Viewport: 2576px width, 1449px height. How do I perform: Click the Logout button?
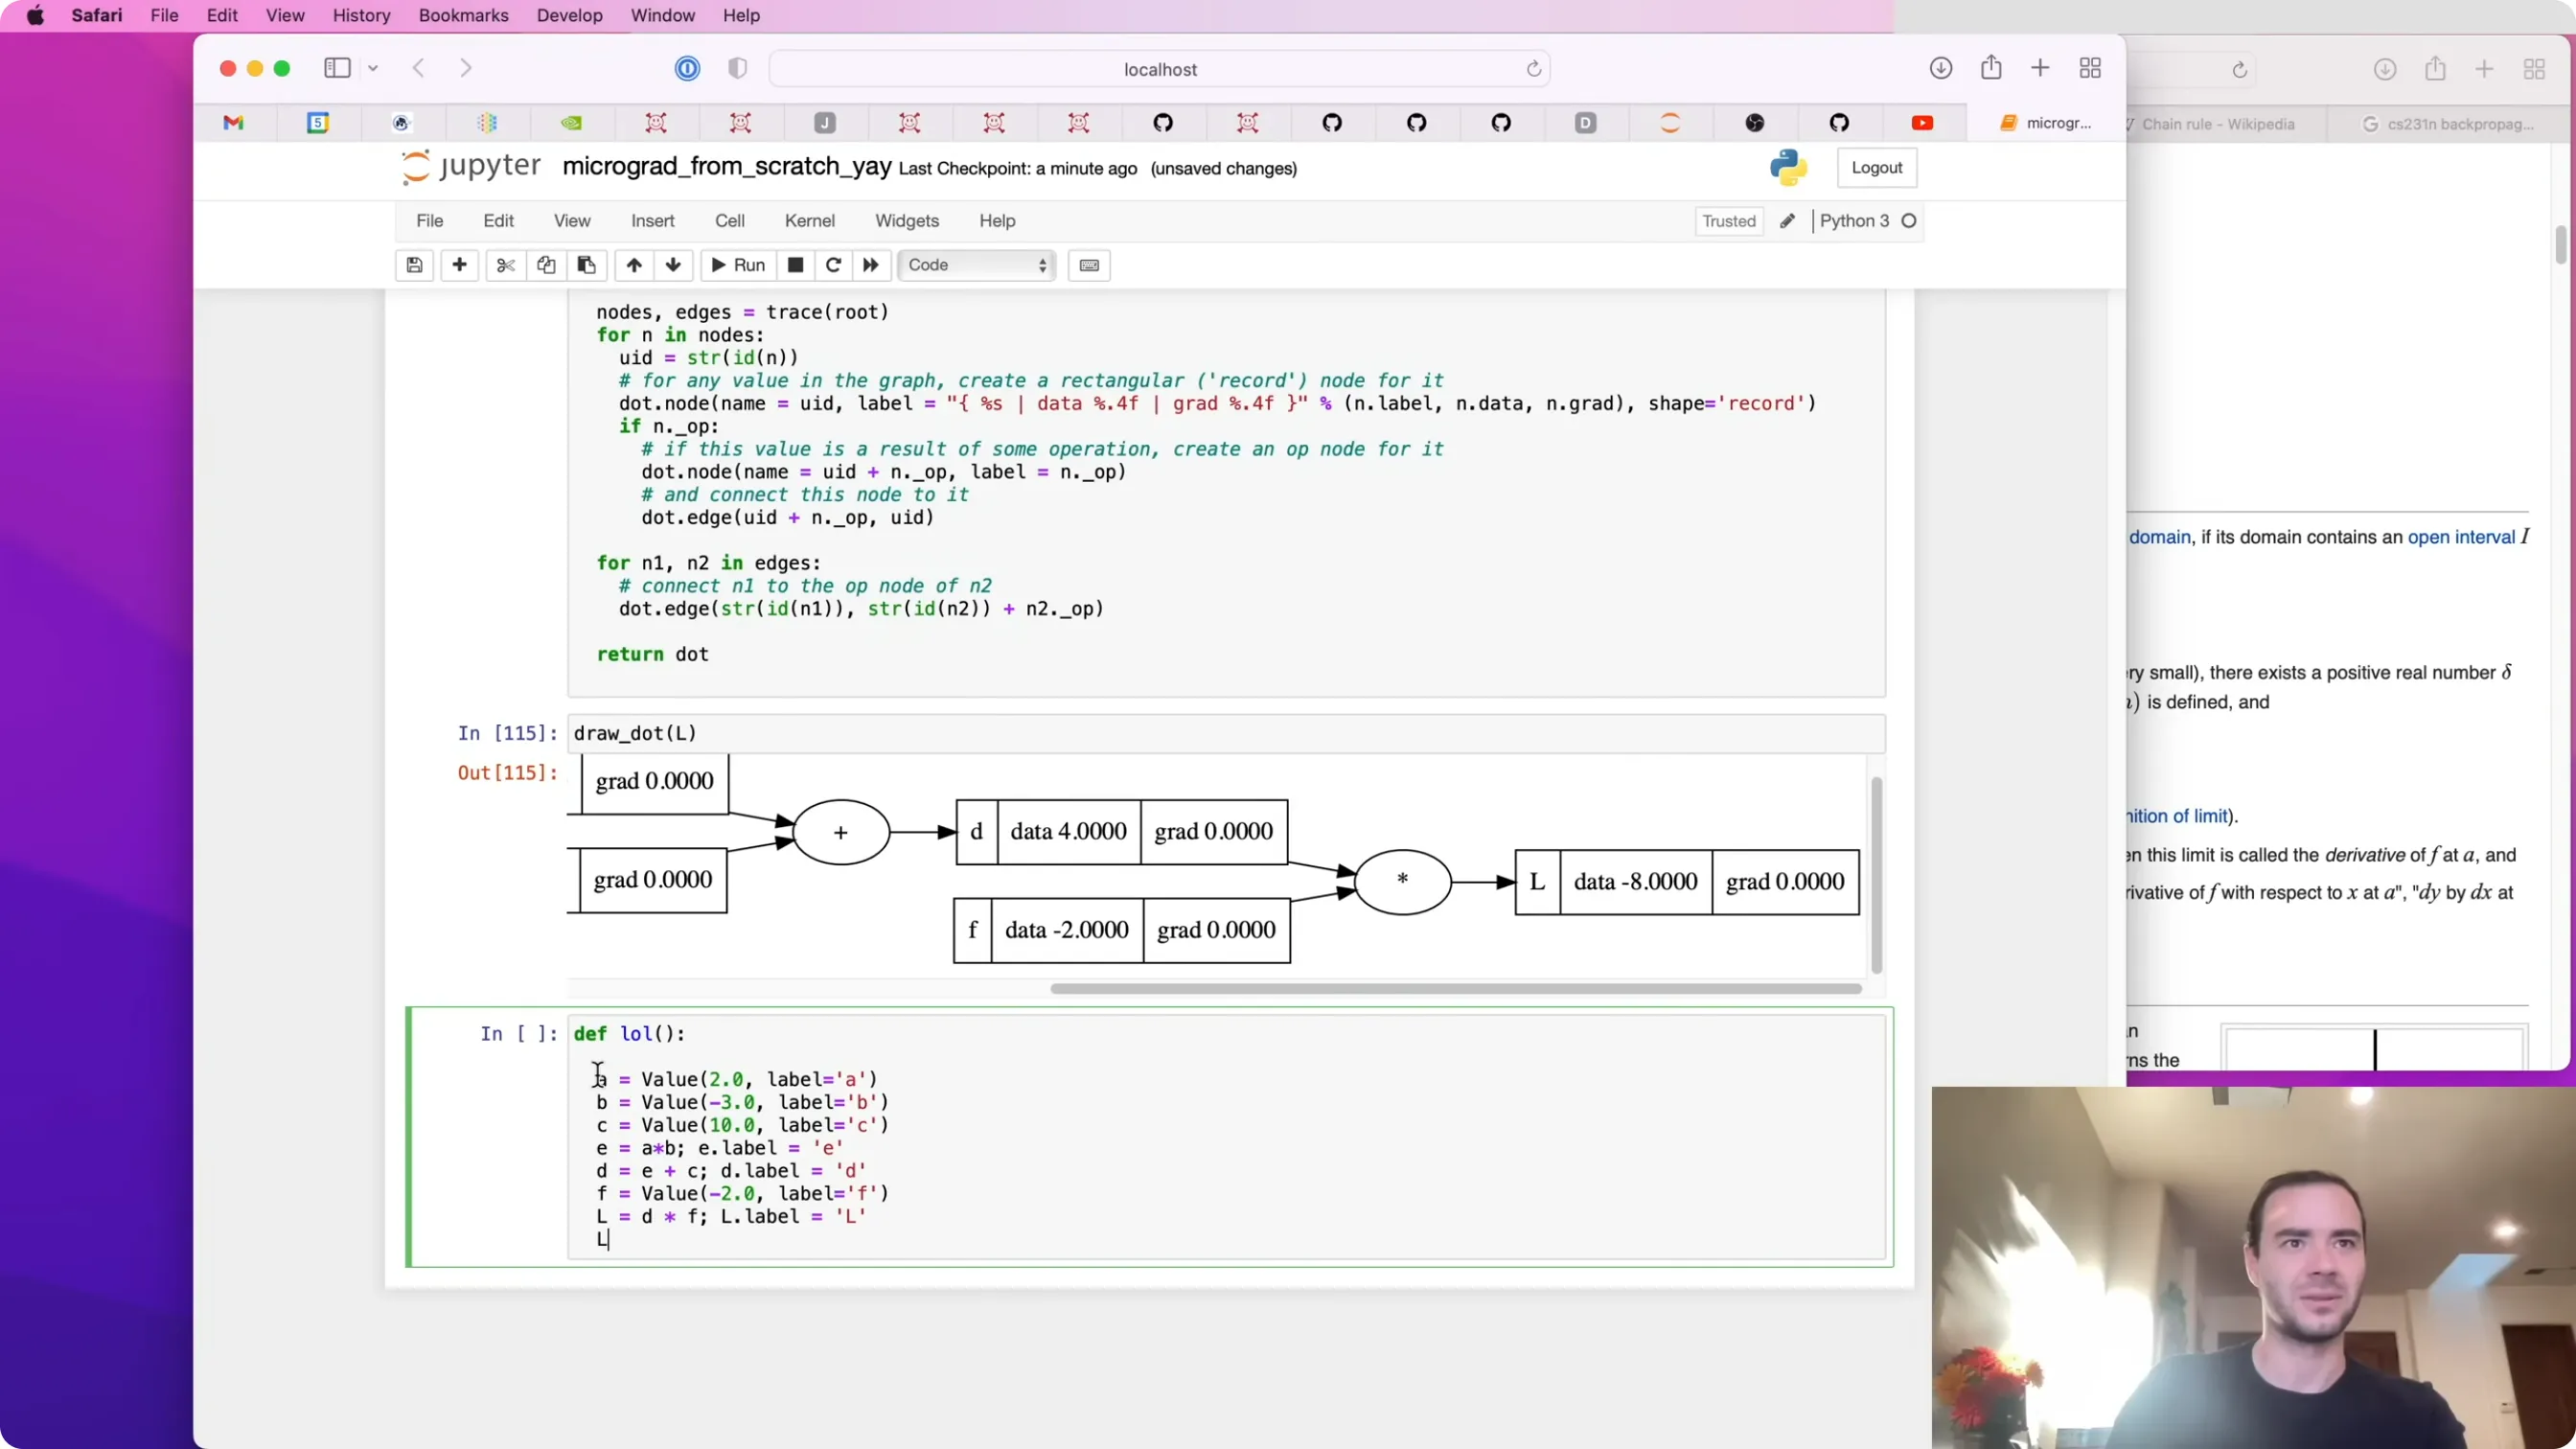coord(1876,167)
